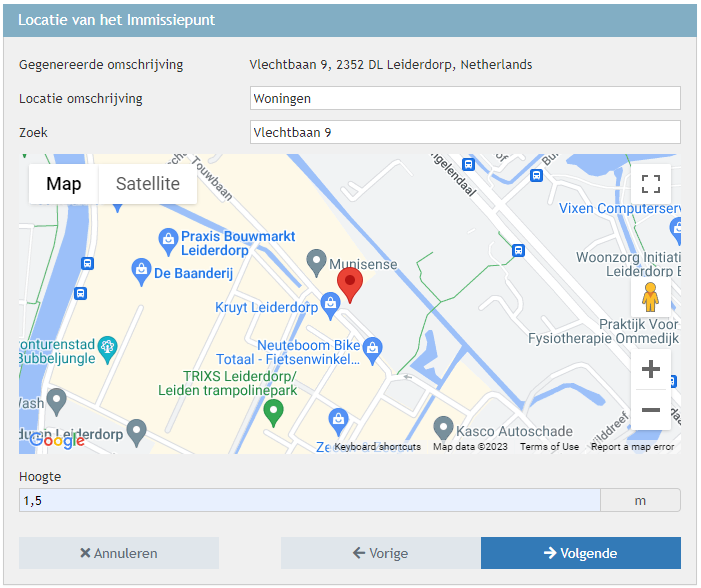The width and height of the screenshot is (701, 588).
Task: Click the De Baanderij shop marker
Action: pos(142,269)
